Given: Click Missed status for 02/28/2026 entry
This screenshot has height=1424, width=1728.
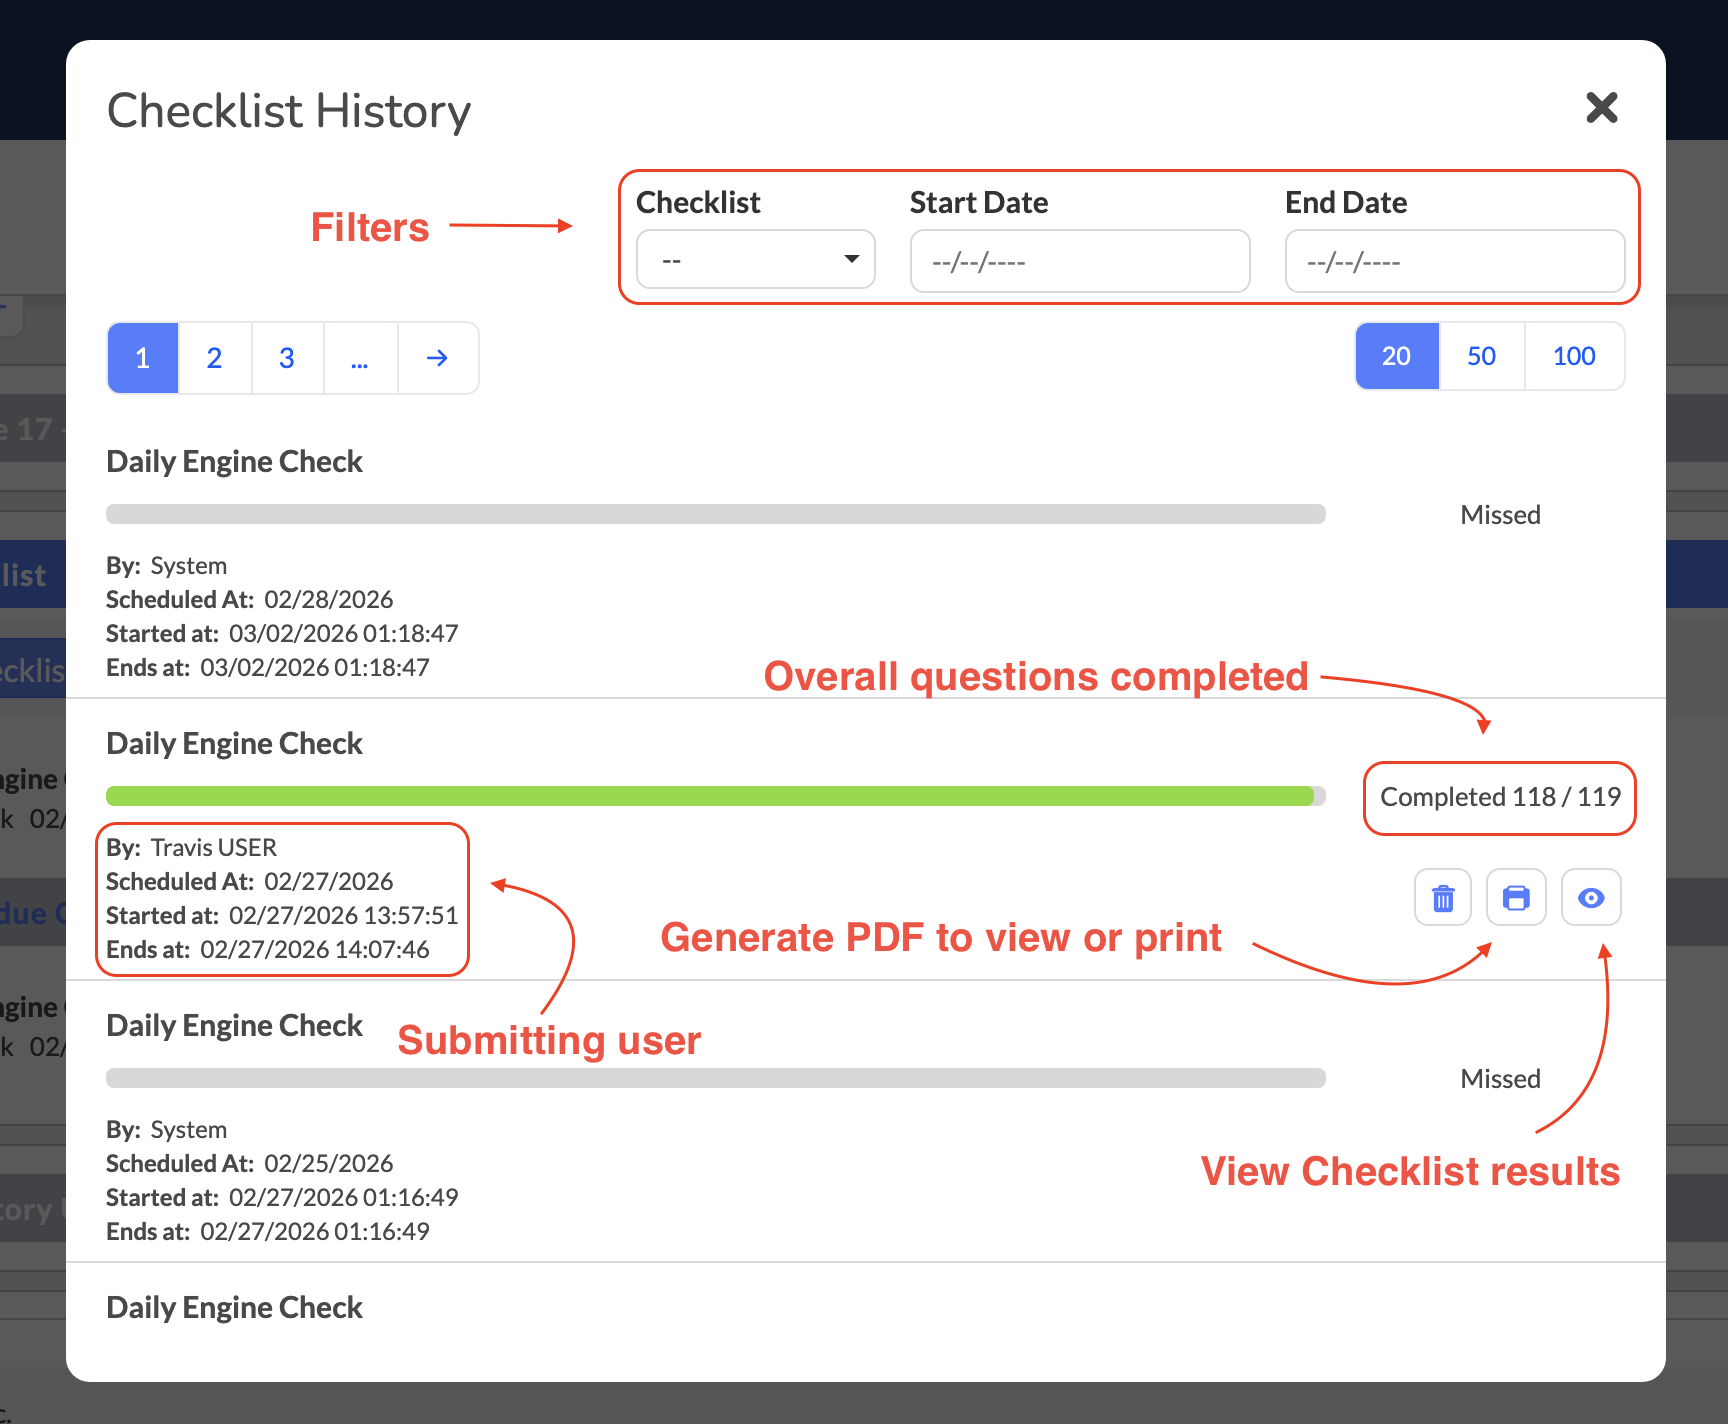Looking at the screenshot, I should 1500,515.
